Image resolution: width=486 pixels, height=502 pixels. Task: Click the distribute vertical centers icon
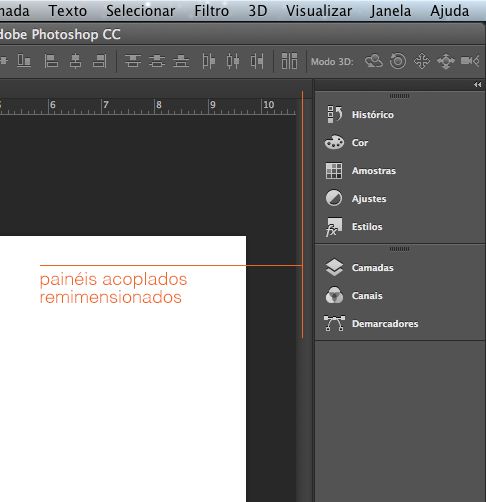point(157,61)
